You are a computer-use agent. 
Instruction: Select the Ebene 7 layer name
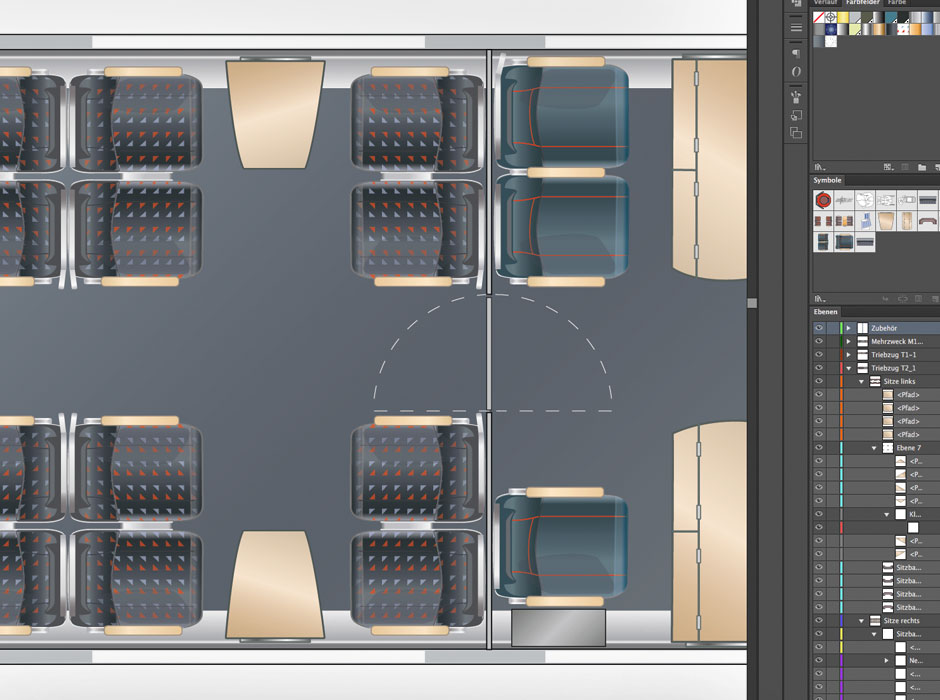click(x=909, y=448)
